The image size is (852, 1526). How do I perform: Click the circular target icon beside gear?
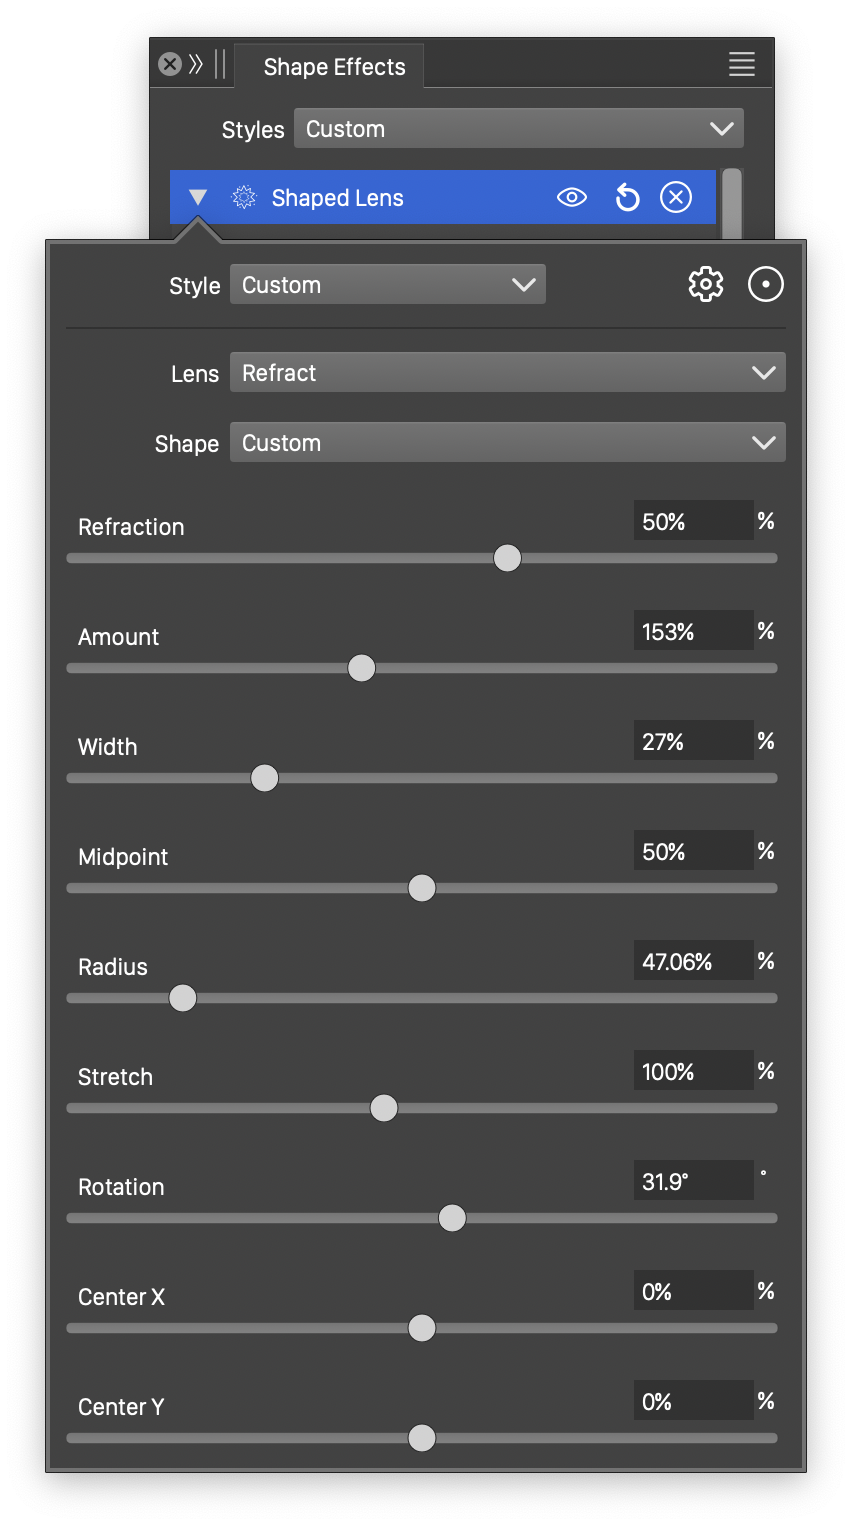766,285
